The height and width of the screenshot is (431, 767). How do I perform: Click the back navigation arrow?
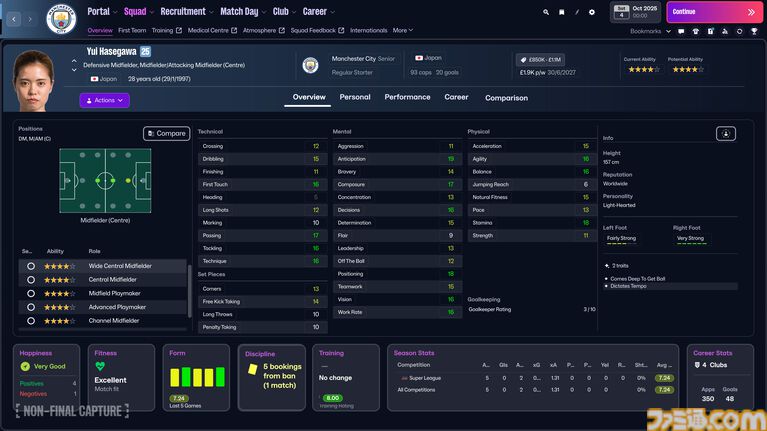[x=17, y=17]
